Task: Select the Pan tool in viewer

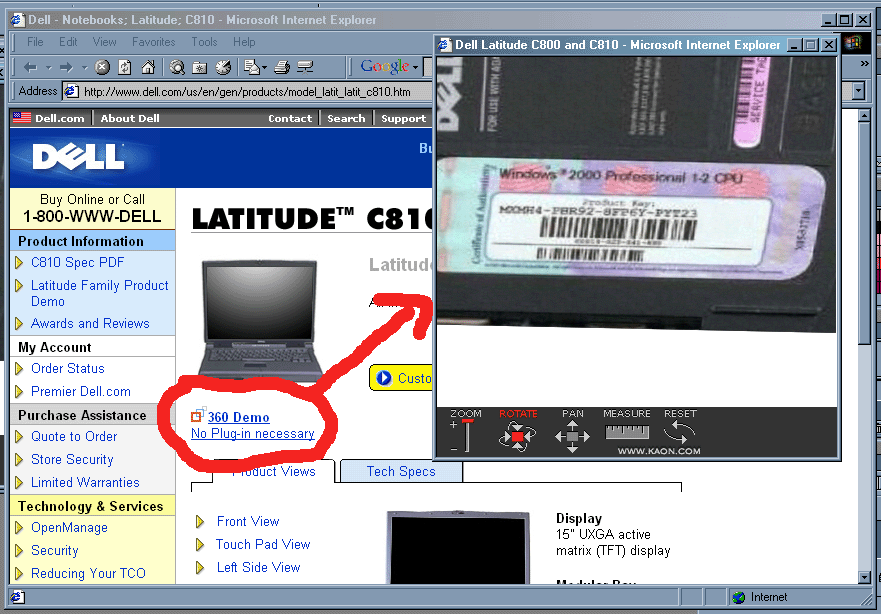Action: coord(572,435)
